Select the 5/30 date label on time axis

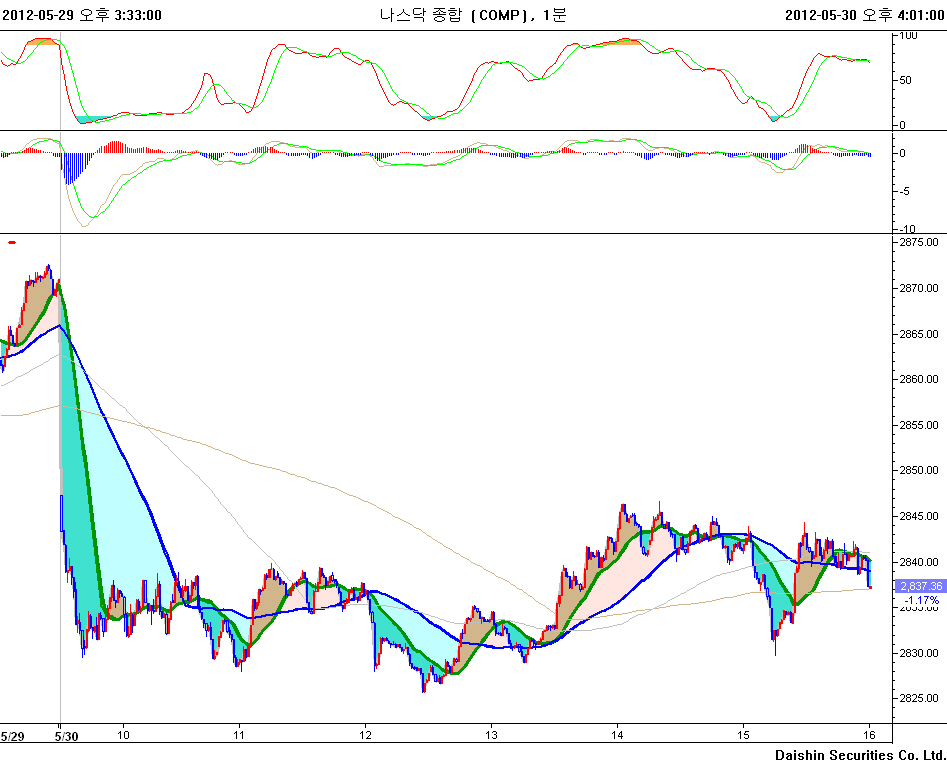[x=66, y=735]
